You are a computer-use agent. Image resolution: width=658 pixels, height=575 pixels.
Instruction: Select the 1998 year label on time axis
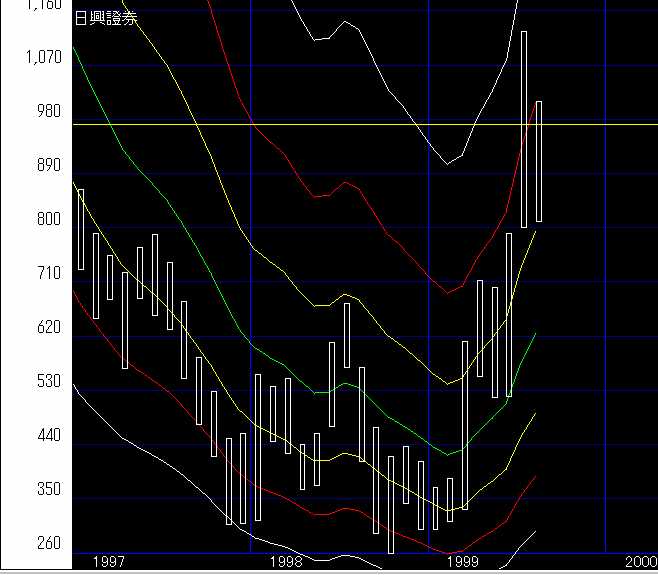[286, 562]
